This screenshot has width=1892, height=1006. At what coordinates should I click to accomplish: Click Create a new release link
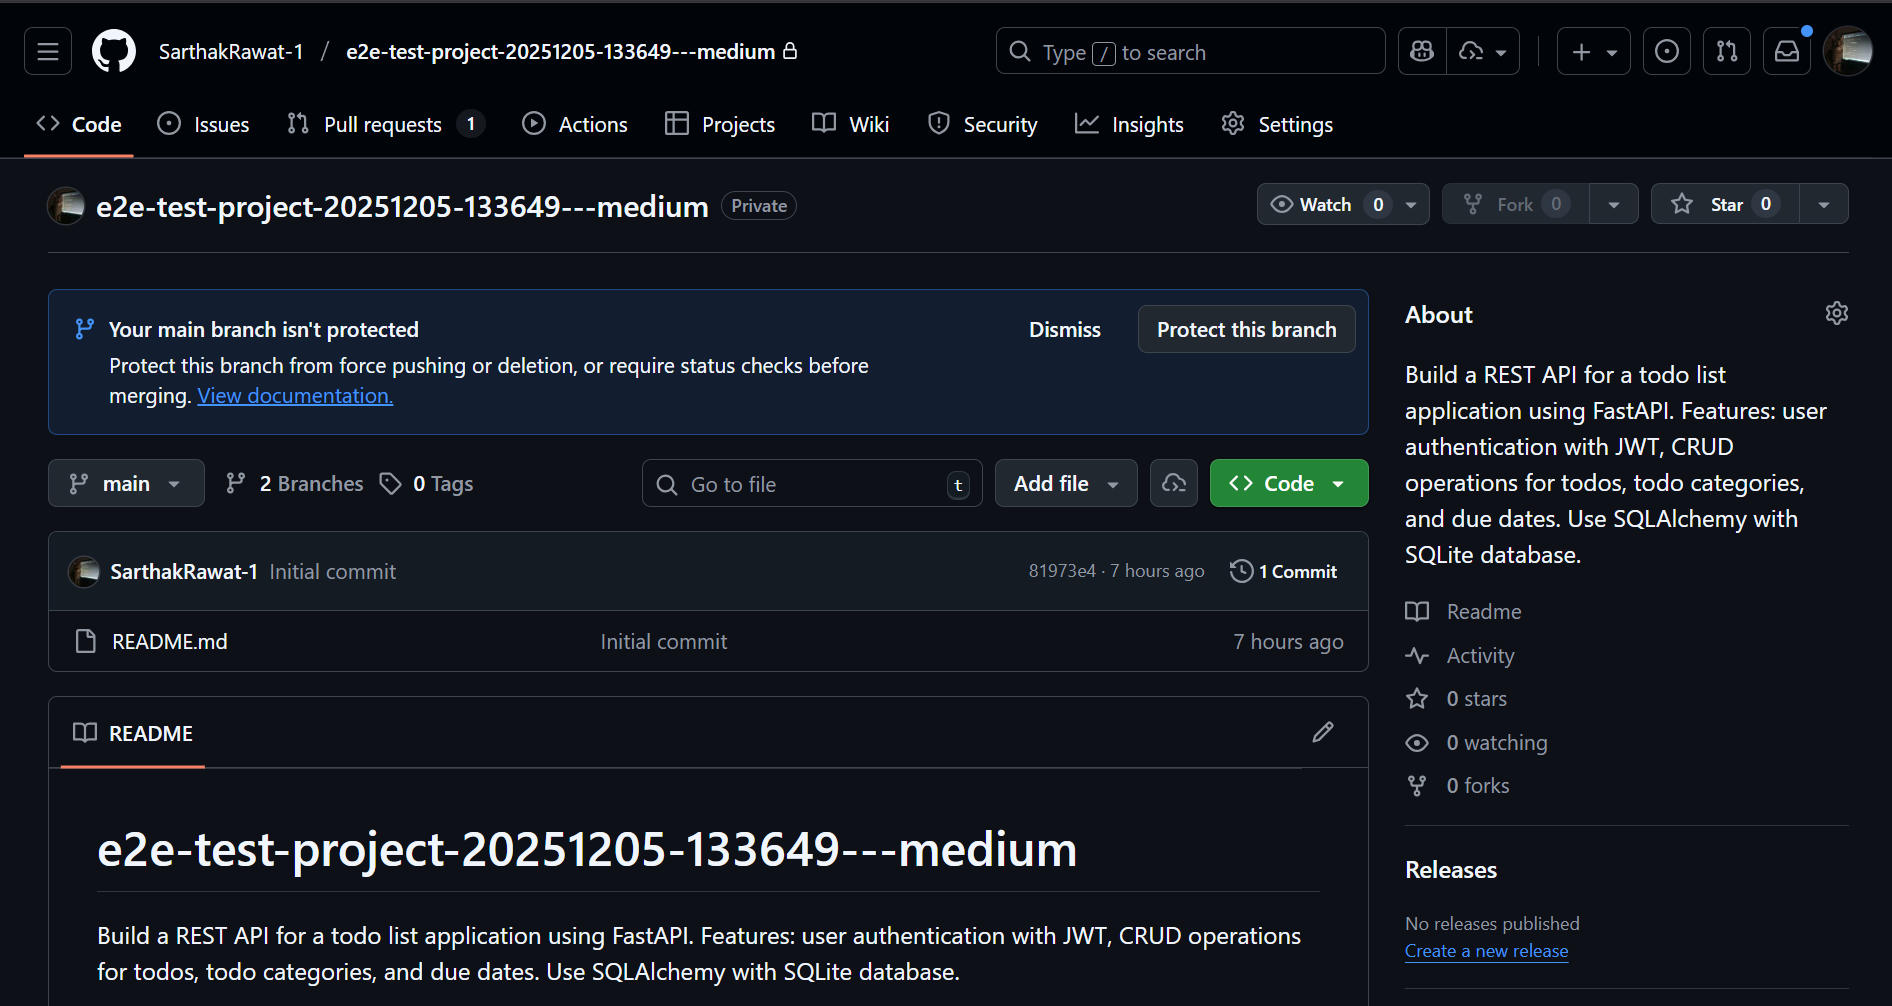click(x=1487, y=951)
